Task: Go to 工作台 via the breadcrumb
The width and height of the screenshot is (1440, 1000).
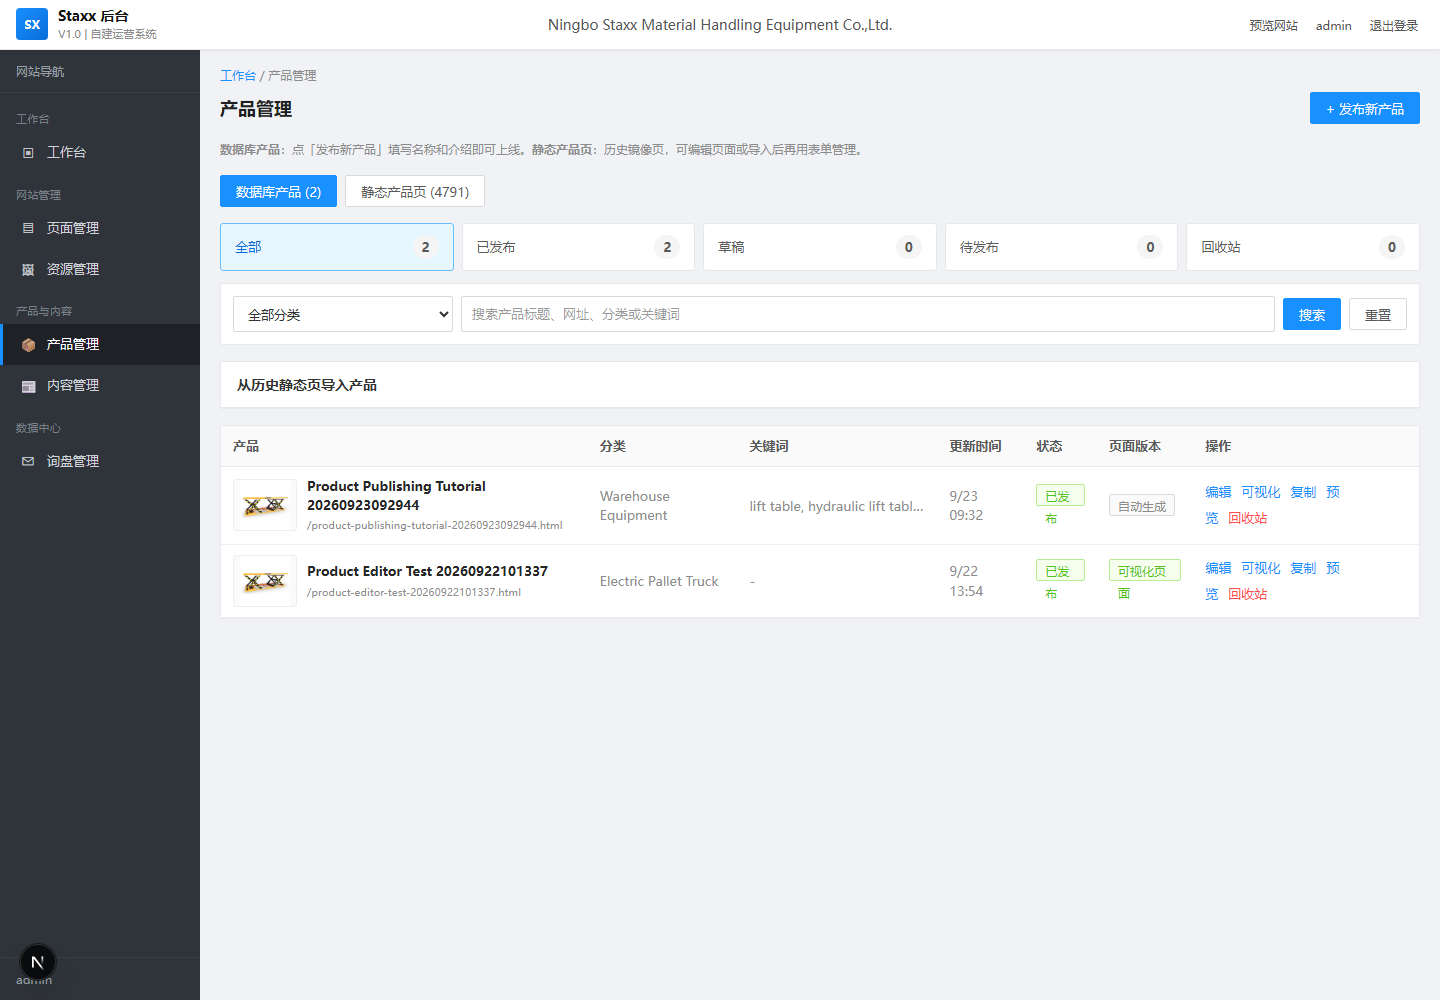Action: pos(238,75)
